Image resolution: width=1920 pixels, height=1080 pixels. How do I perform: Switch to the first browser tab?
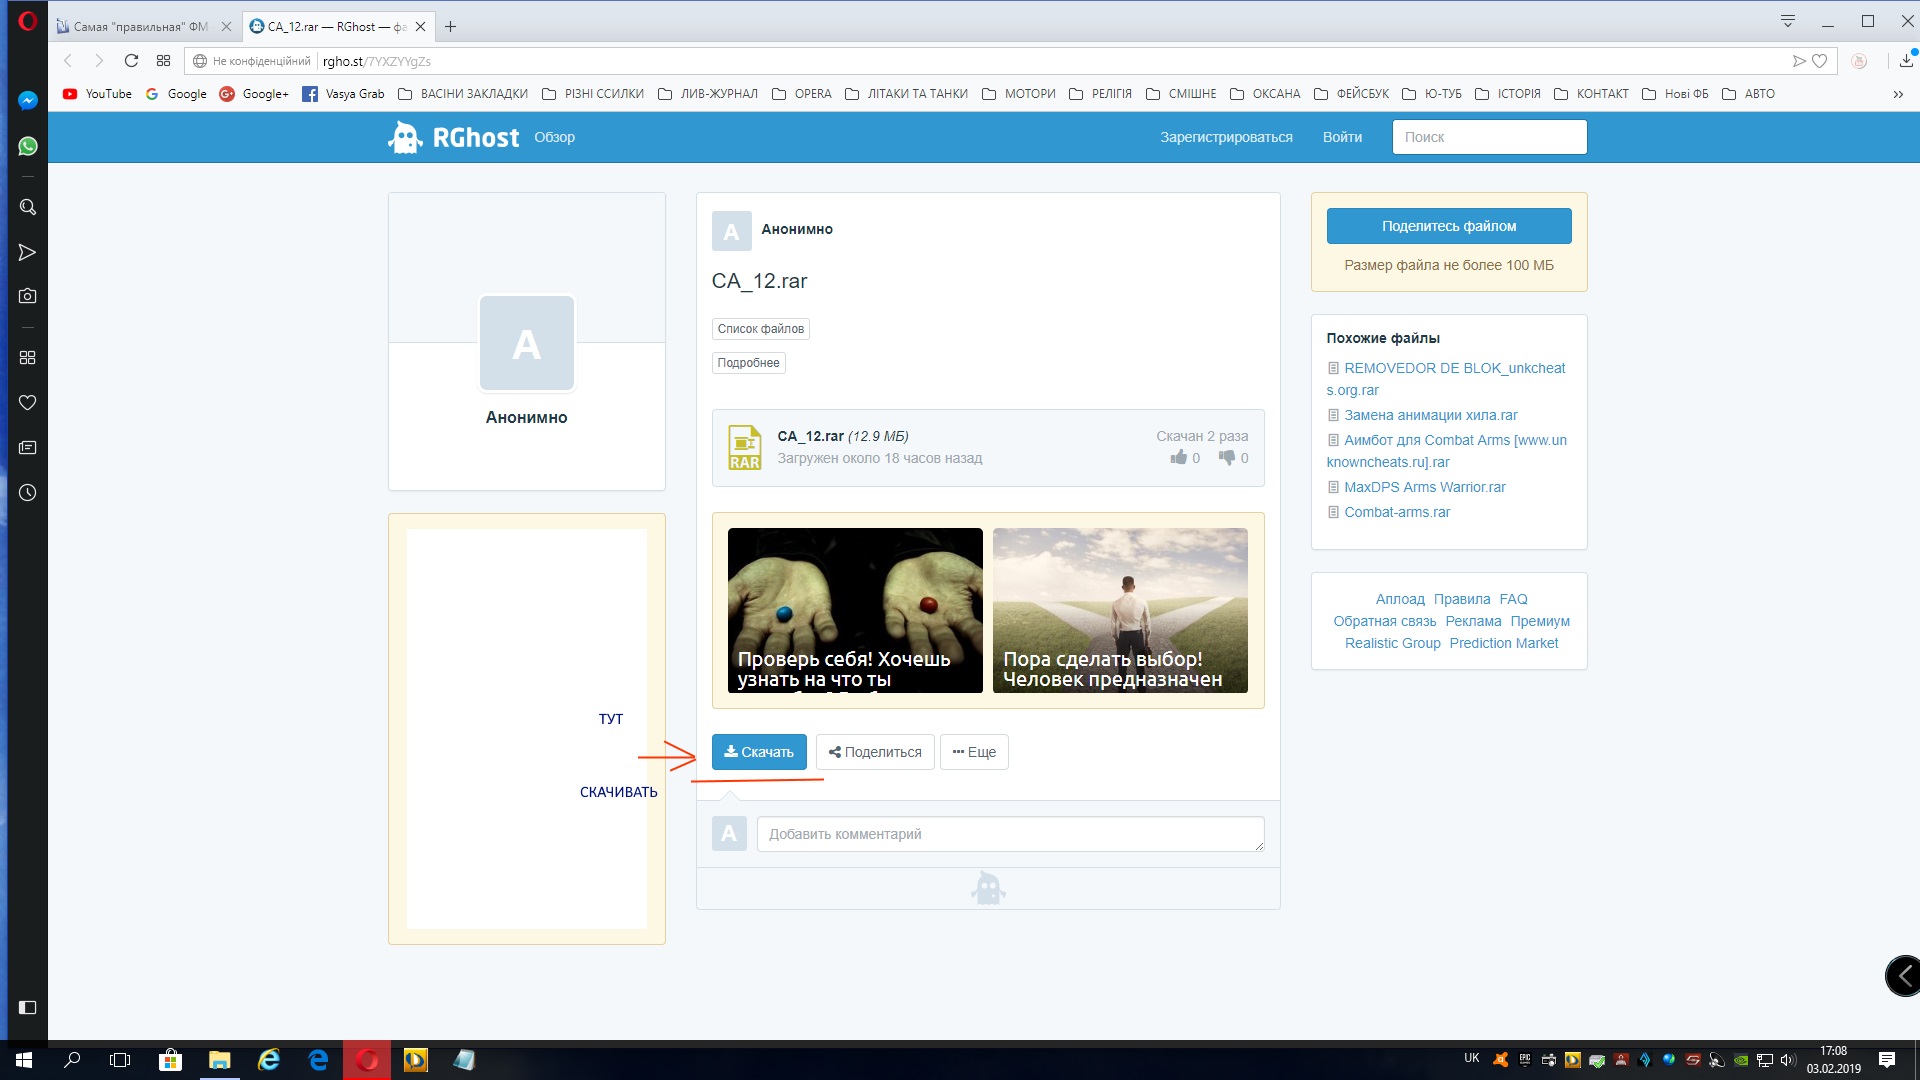[140, 27]
